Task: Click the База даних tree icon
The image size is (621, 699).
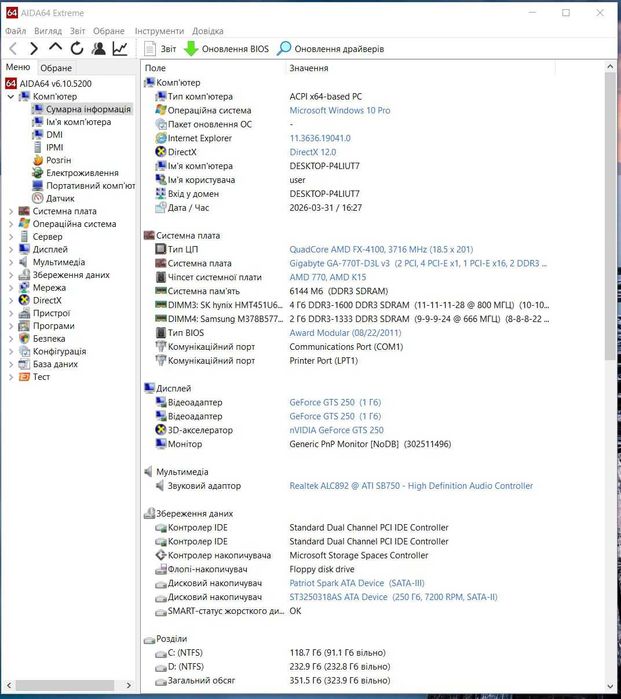Action: click(25, 364)
